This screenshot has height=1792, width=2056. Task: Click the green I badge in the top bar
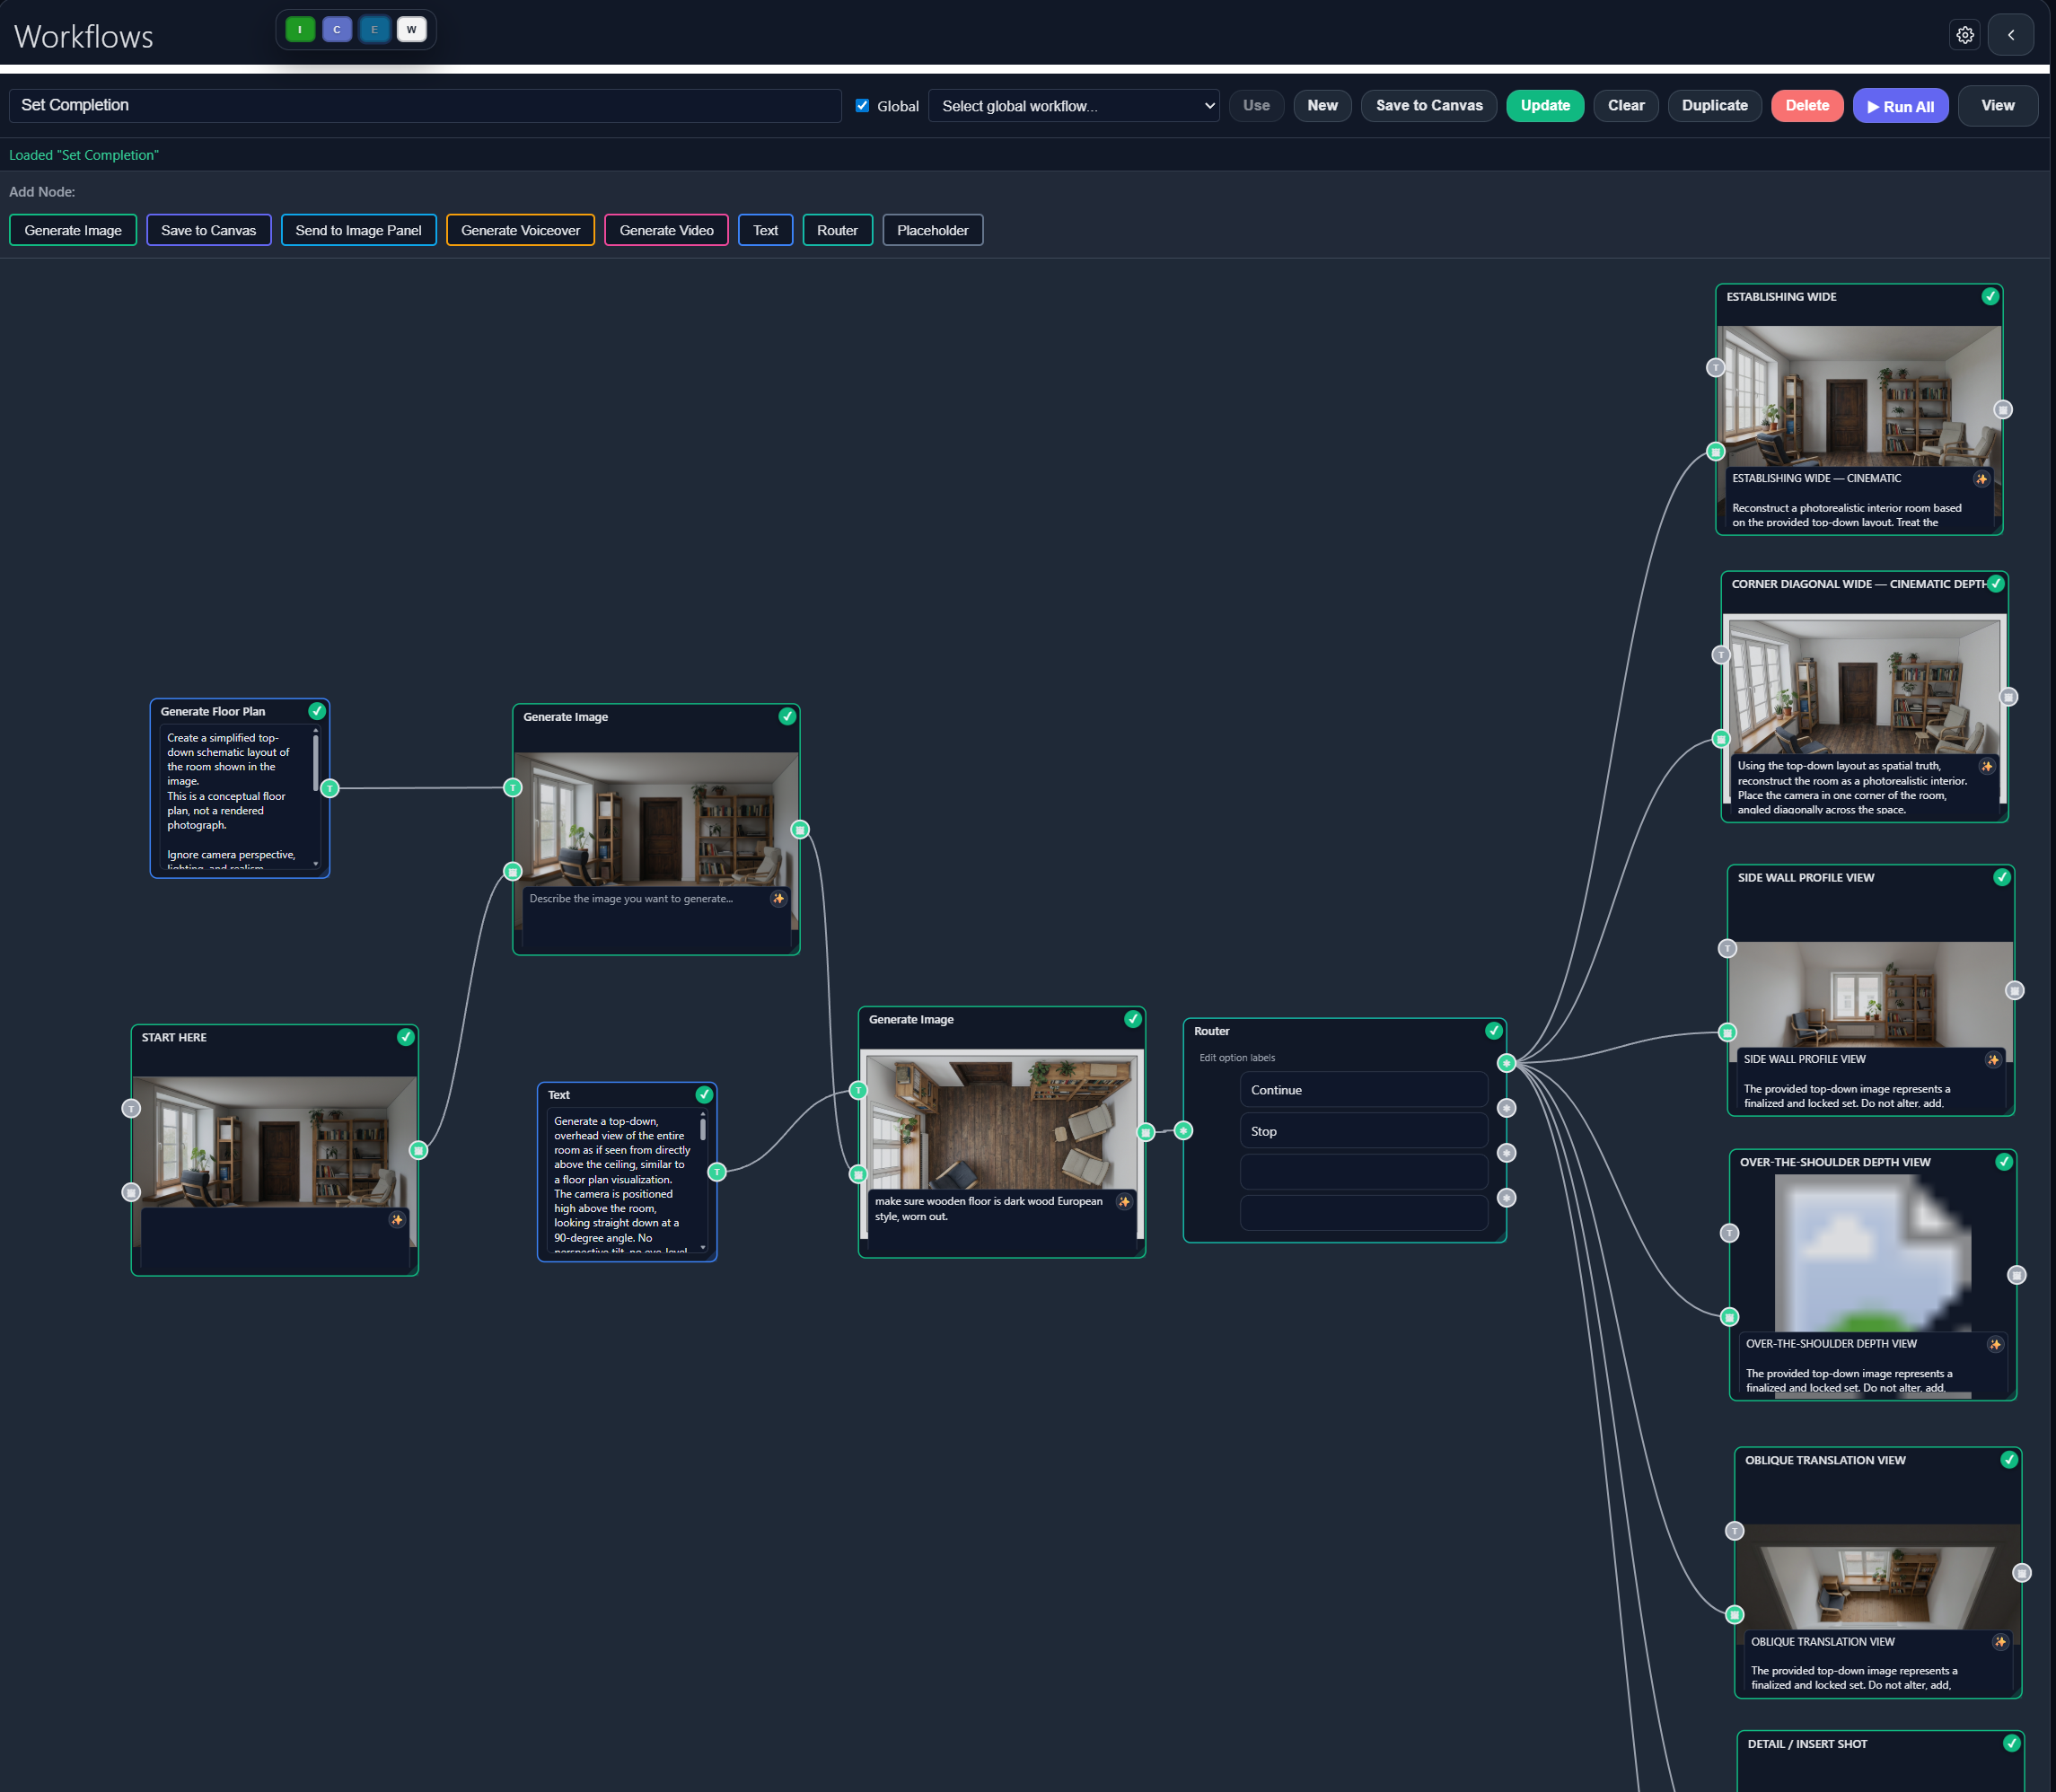click(x=299, y=29)
